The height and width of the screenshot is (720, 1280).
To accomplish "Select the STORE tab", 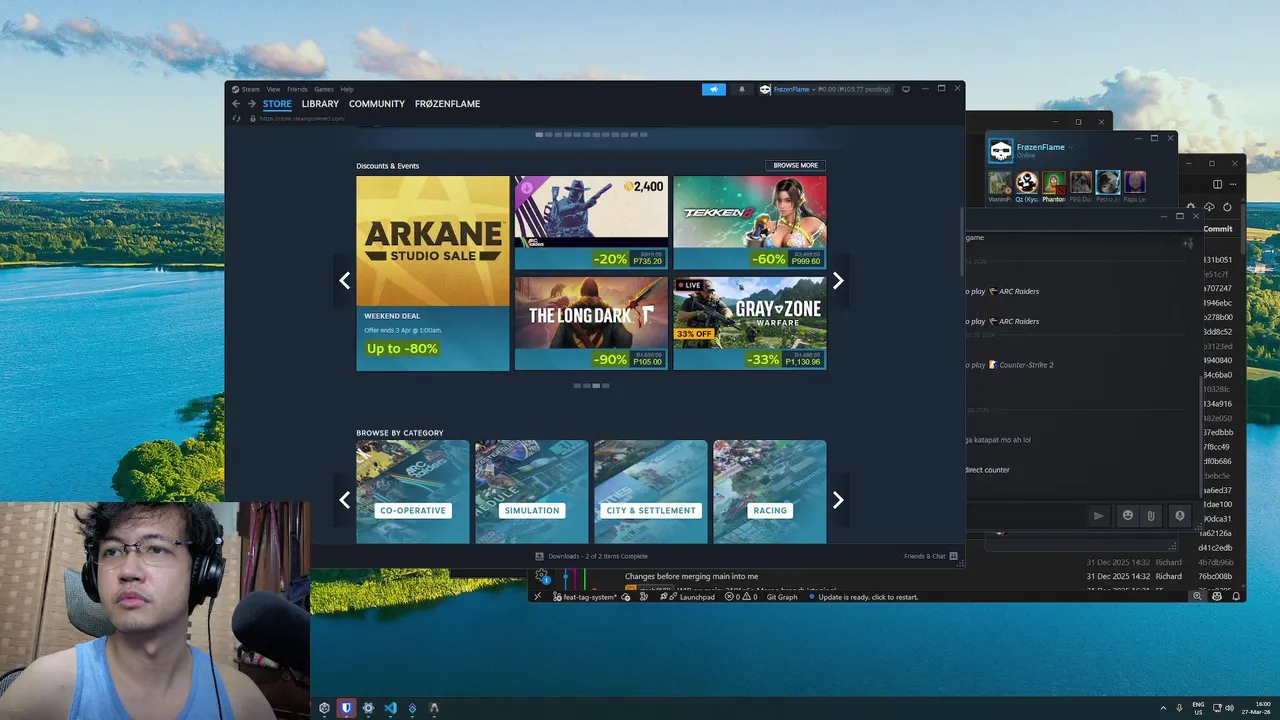I will [x=277, y=104].
